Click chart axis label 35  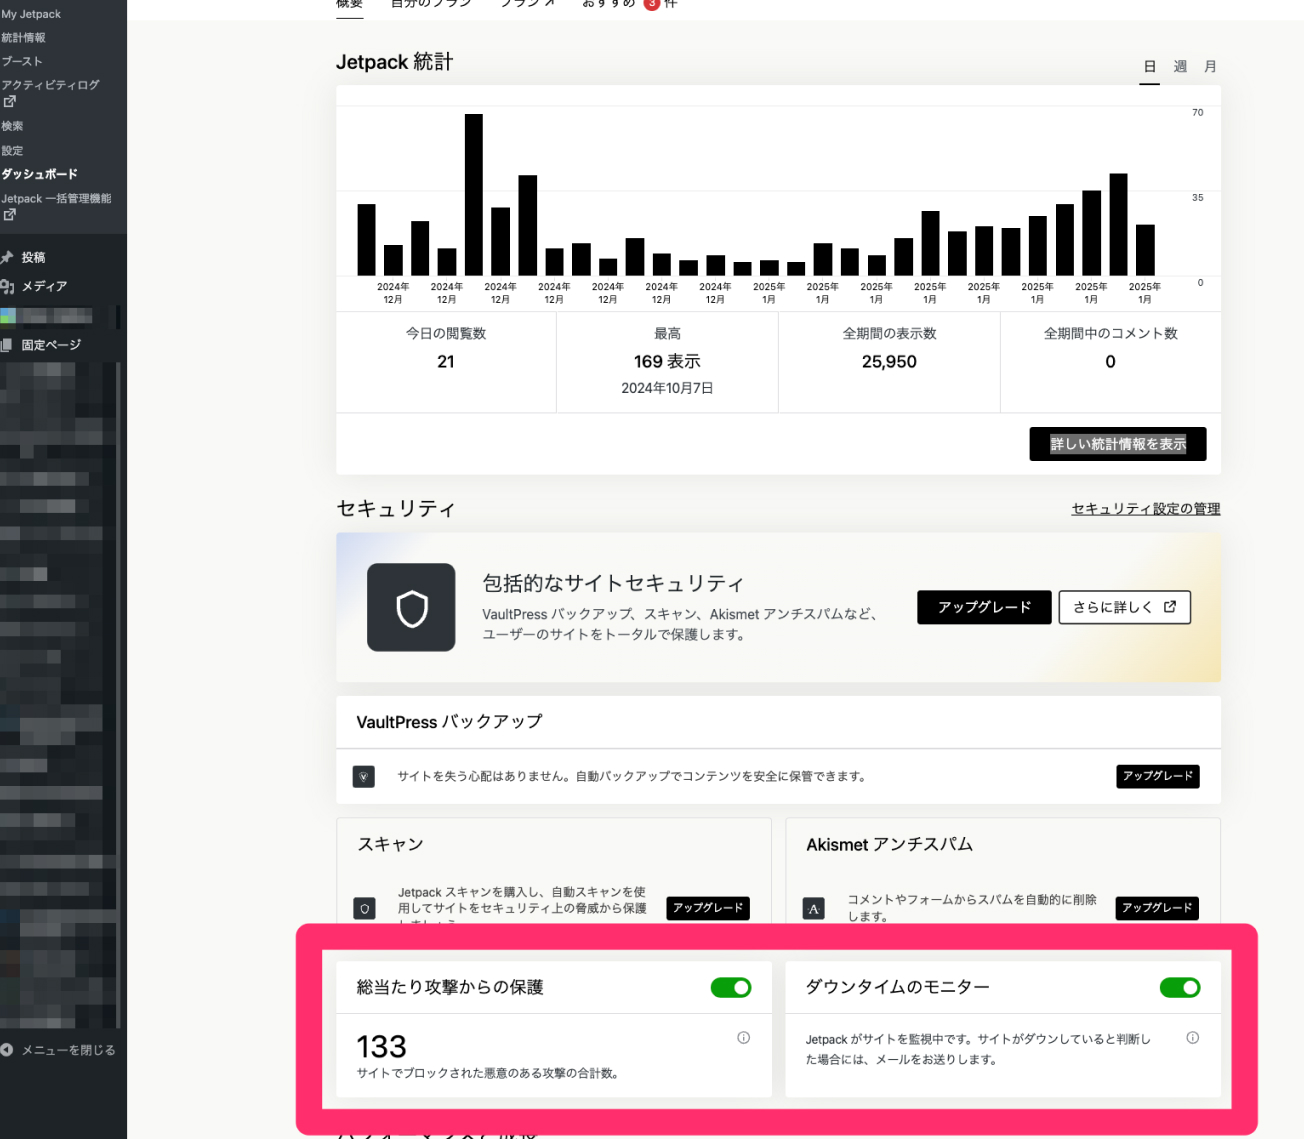click(x=1198, y=197)
